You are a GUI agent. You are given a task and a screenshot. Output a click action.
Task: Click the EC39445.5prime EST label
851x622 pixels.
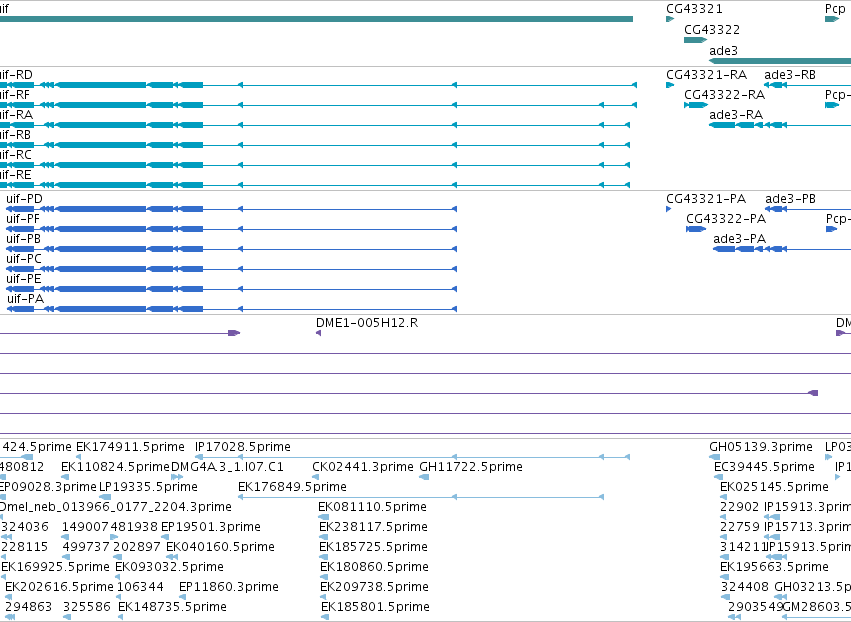pyautogui.click(x=765, y=467)
